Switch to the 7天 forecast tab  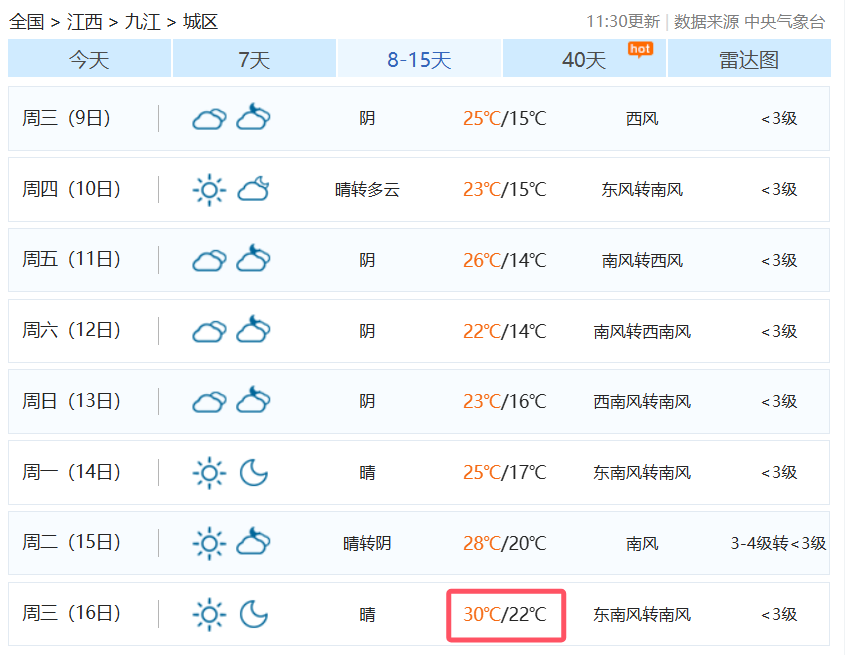coord(254,59)
